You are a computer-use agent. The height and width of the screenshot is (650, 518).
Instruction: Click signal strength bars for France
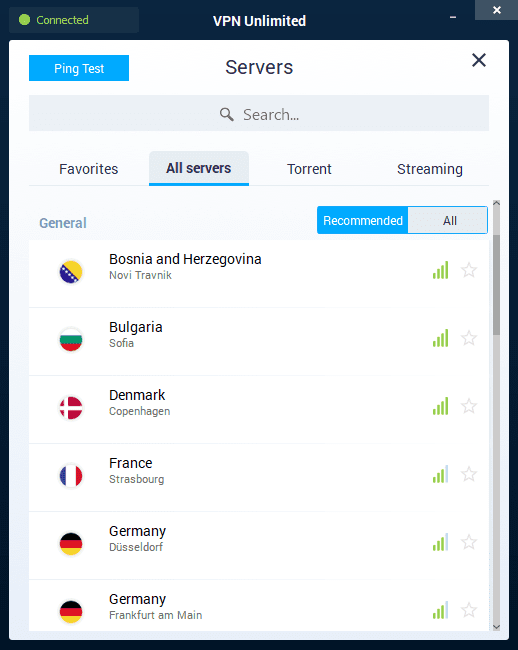coord(441,474)
